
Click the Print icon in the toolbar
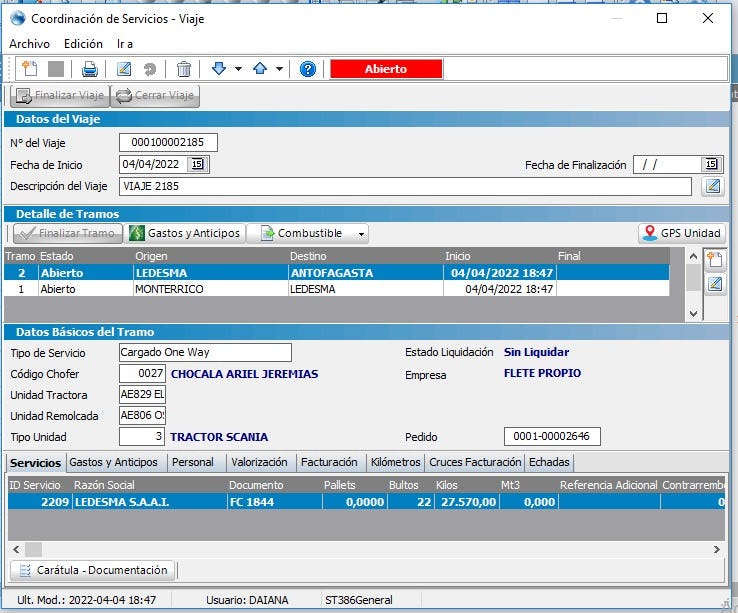(x=89, y=69)
